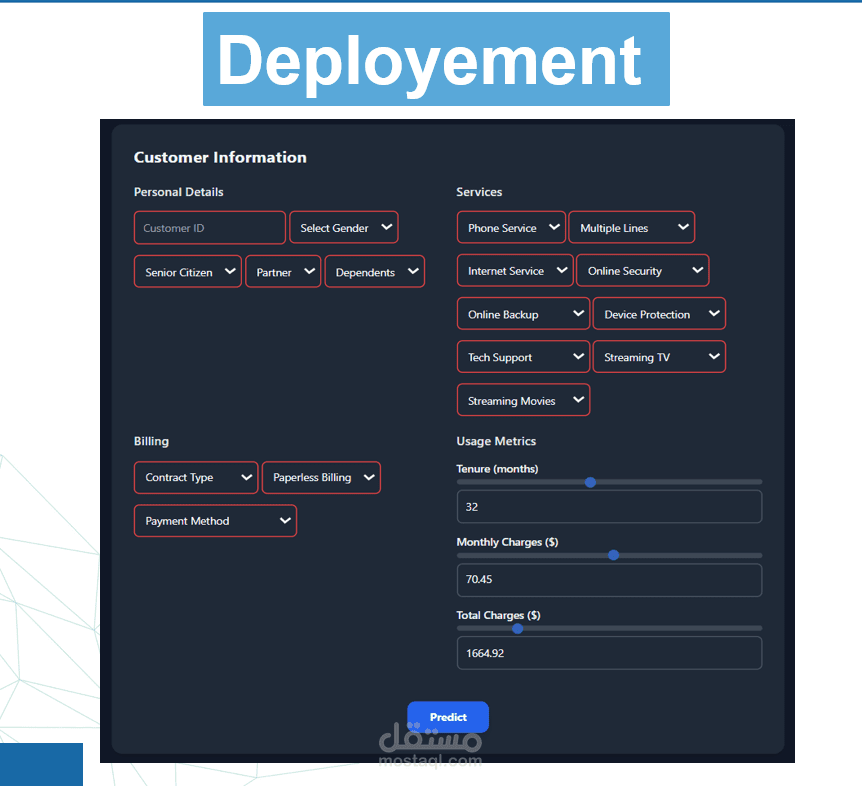Click the Services section label

[x=479, y=192]
